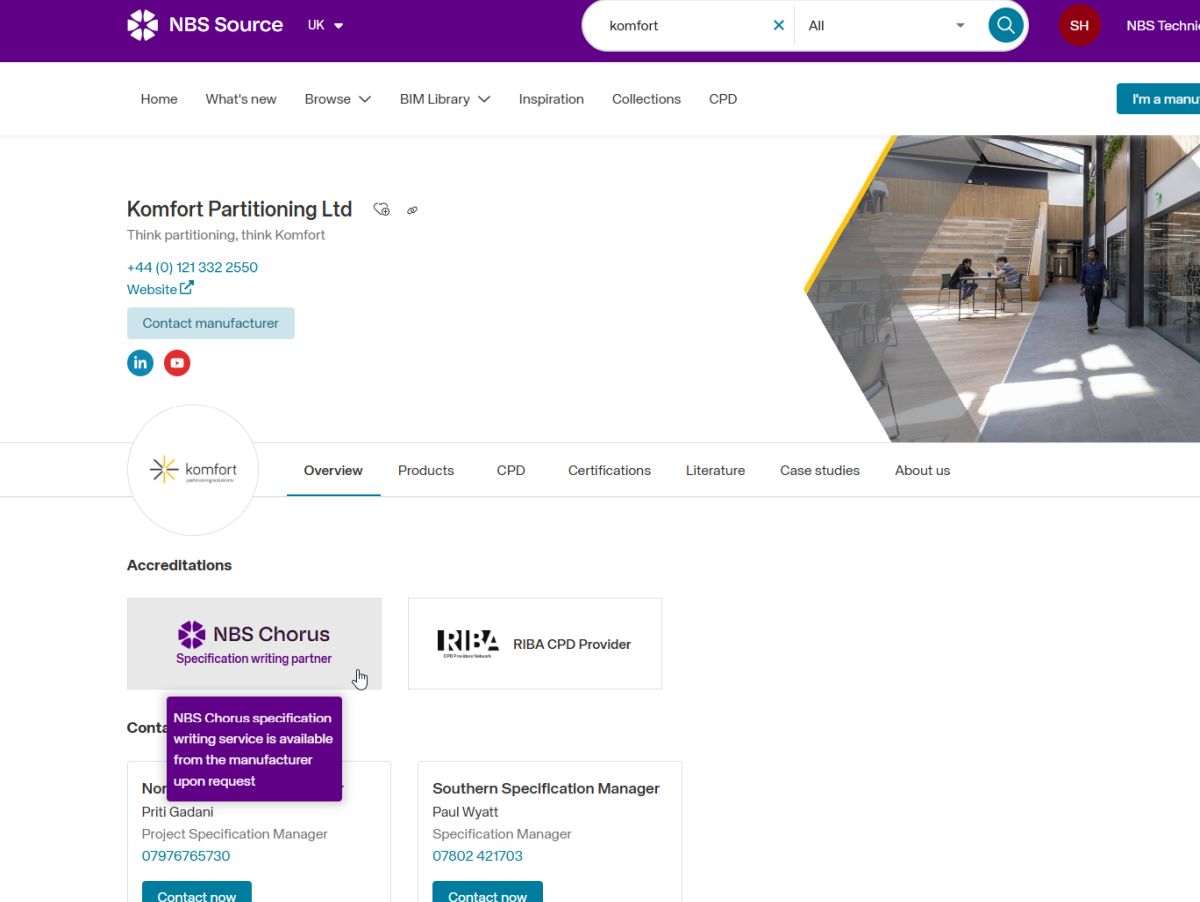The image size is (1200, 902).
Task: Open the All search category dropdown
Action: click(x=888, y=26)
